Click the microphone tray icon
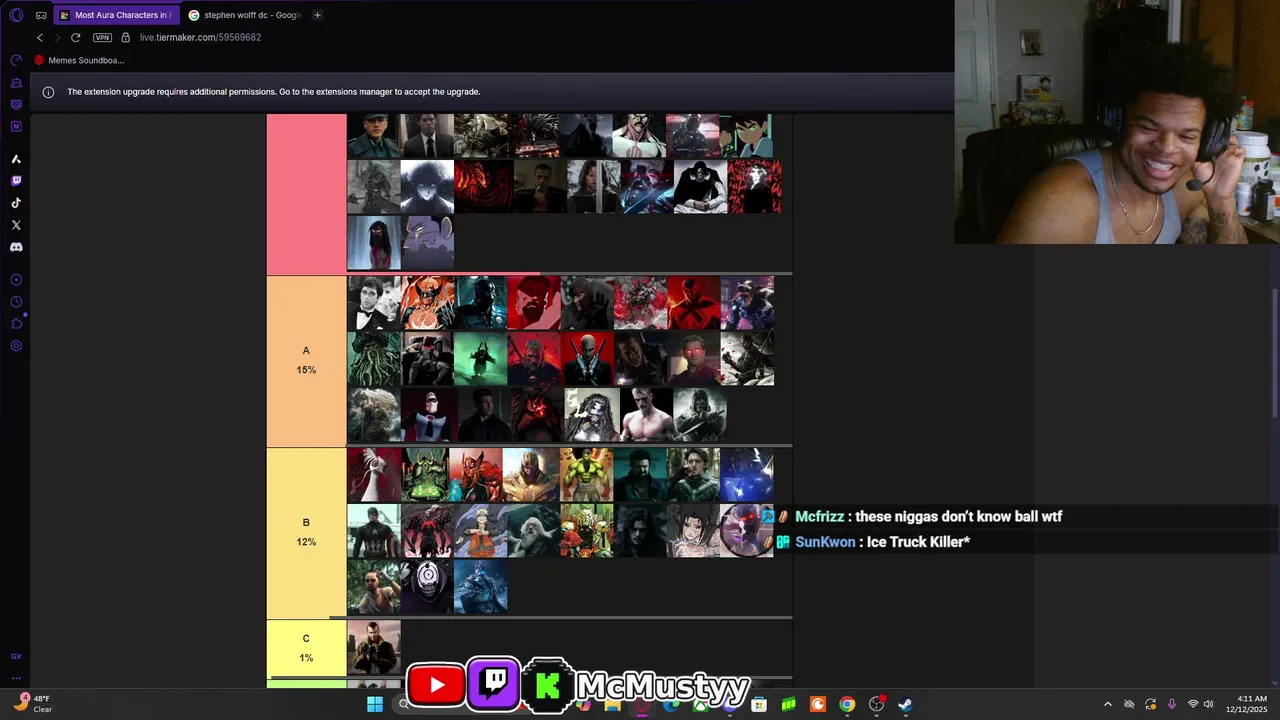This screenshot has width=1280, height=720. 1172,704
